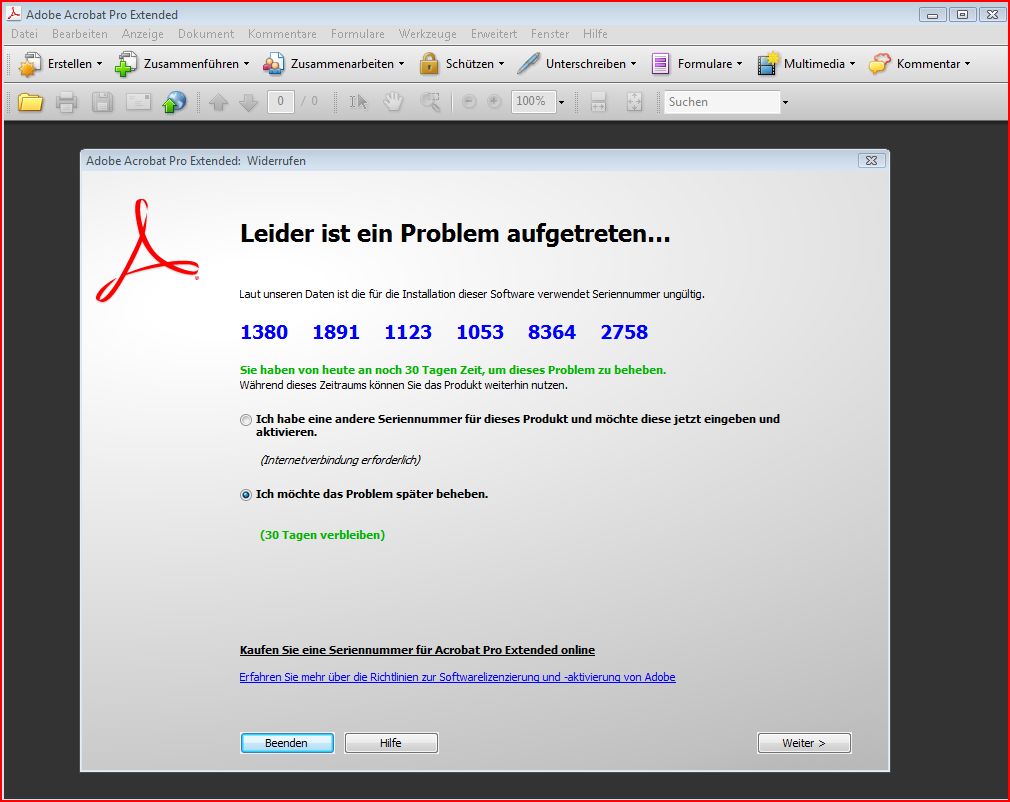The width and height of the screenshot is (1010, 802).
Task: Click serial number segment 1380
Action: click(264, 332)
